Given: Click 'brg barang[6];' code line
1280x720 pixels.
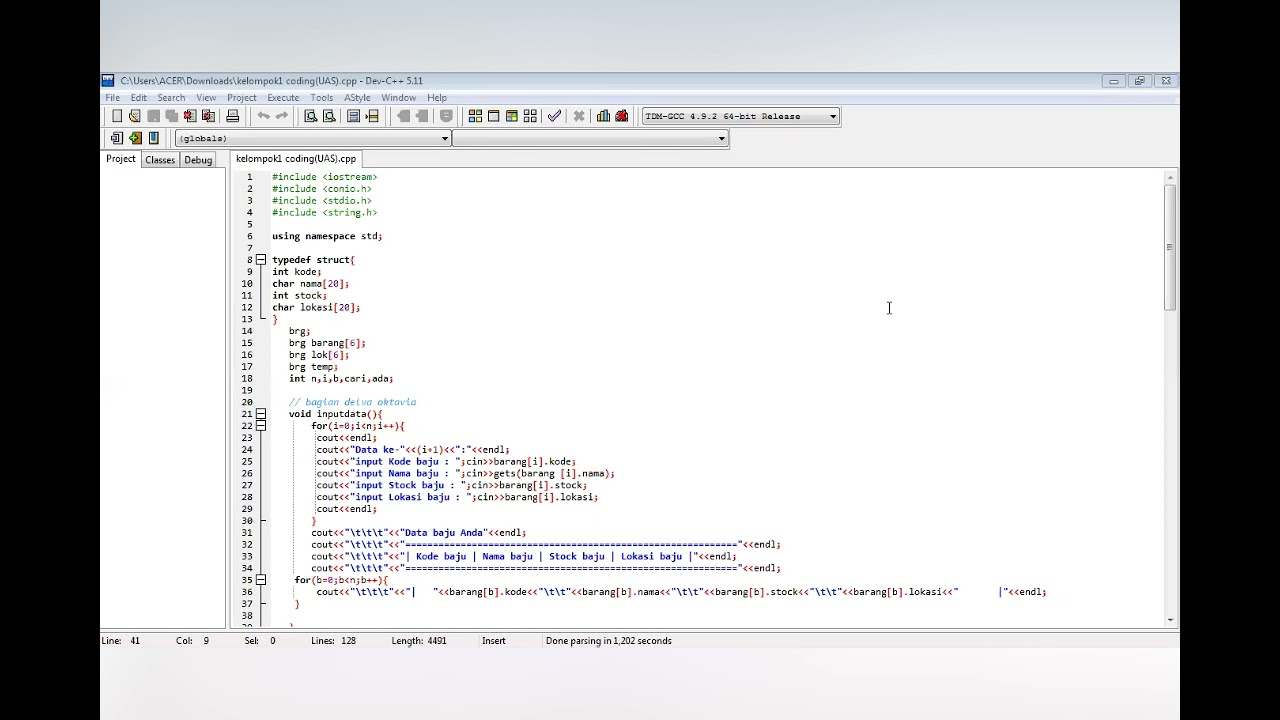Looking at the screenshot, I should pos(327,343).
